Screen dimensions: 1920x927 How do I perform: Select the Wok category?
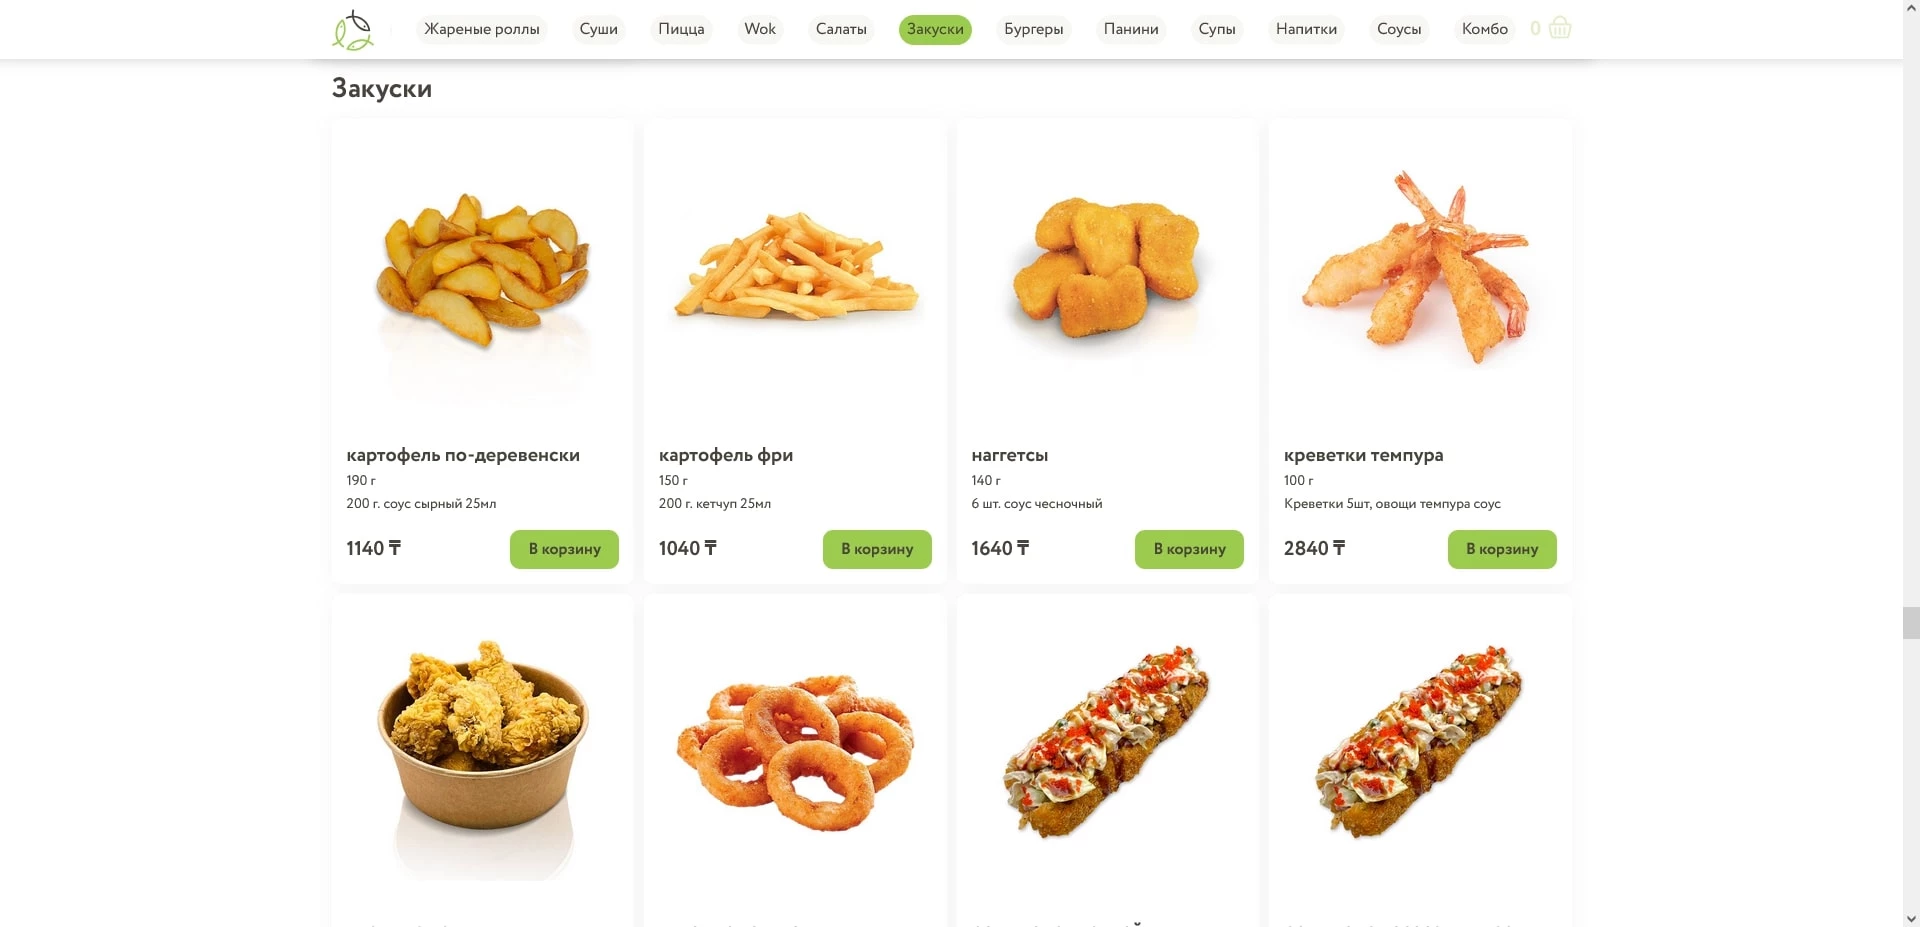coord(760,29)
